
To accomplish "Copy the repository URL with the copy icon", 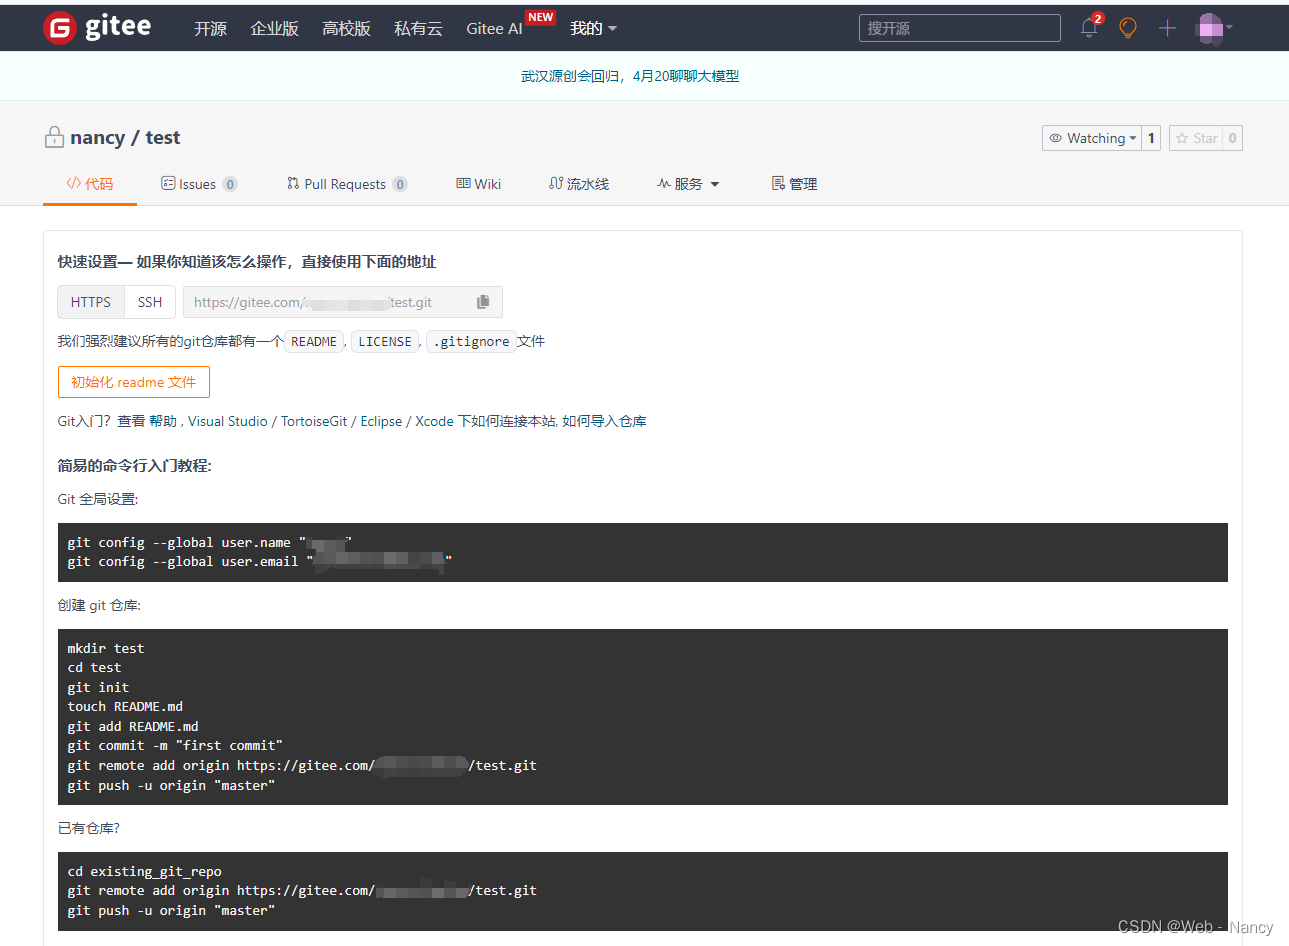I will (483, 302).
